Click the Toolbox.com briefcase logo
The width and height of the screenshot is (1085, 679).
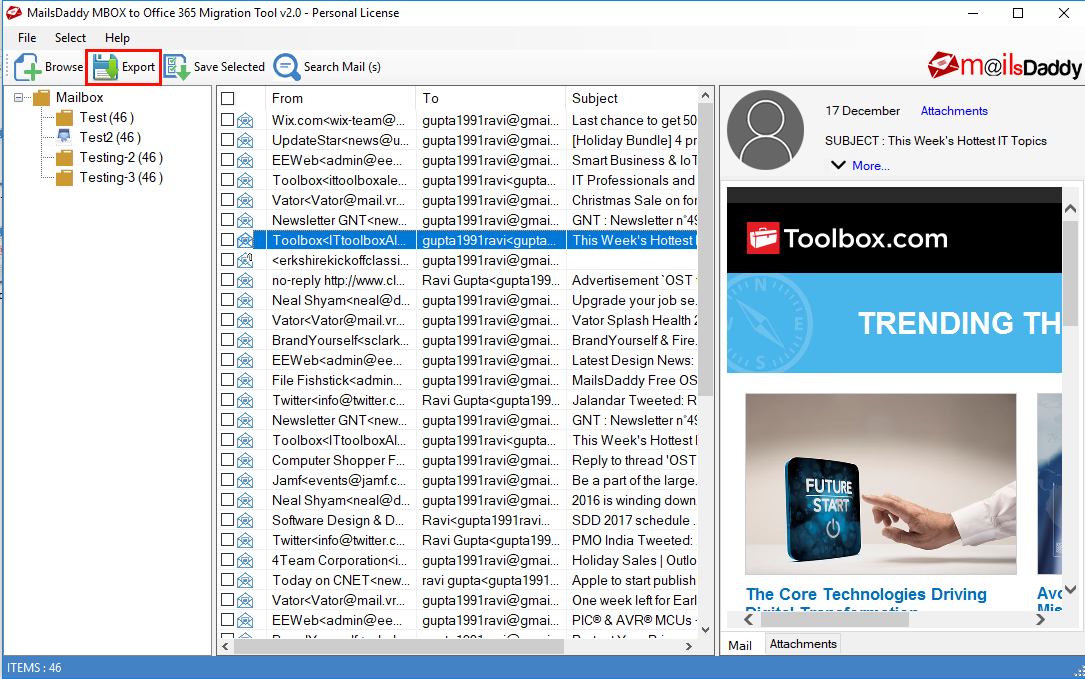coord(763,238)
